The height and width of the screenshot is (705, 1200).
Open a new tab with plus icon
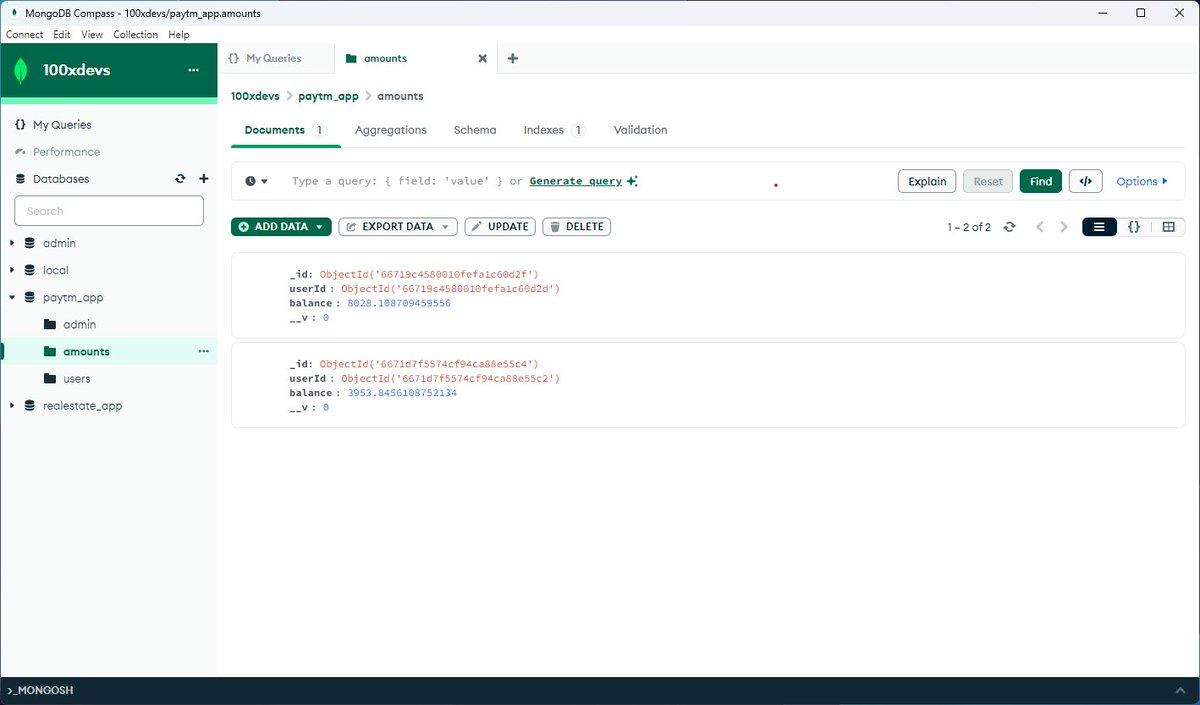point(513,59)
